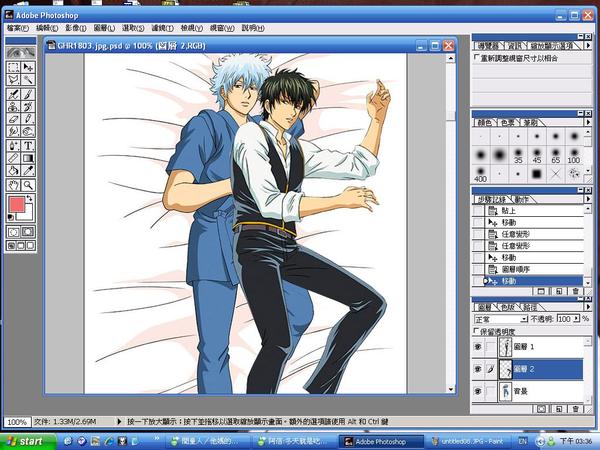Select the Rectangular Marquee tool
Viewport: 600px width, 450px height.
pyautogui.click(x=13, y=67)
